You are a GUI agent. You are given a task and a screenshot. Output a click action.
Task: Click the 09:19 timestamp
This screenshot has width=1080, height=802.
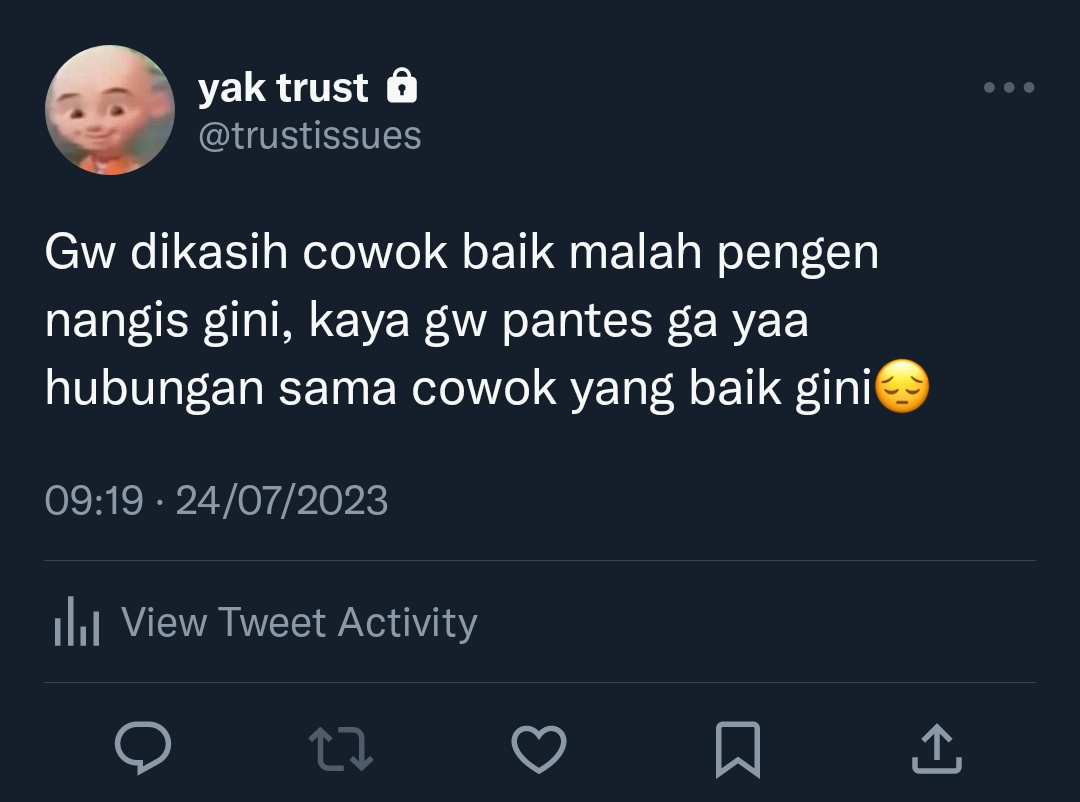pos(94,500)
